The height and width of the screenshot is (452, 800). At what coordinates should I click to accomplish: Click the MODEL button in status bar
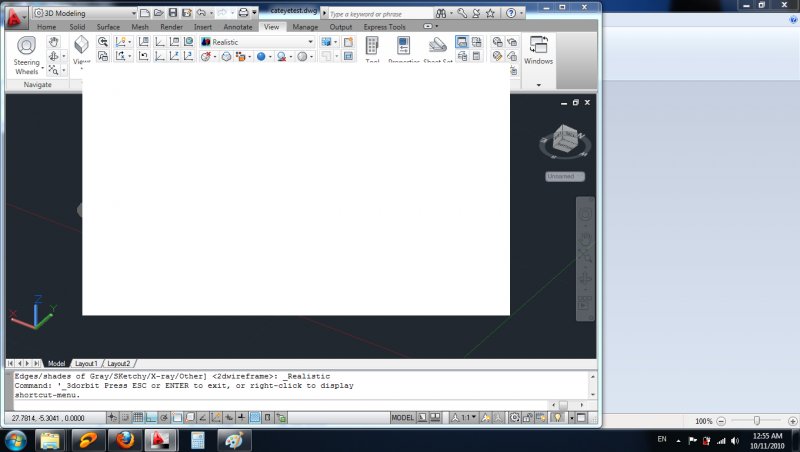(403, 418)
